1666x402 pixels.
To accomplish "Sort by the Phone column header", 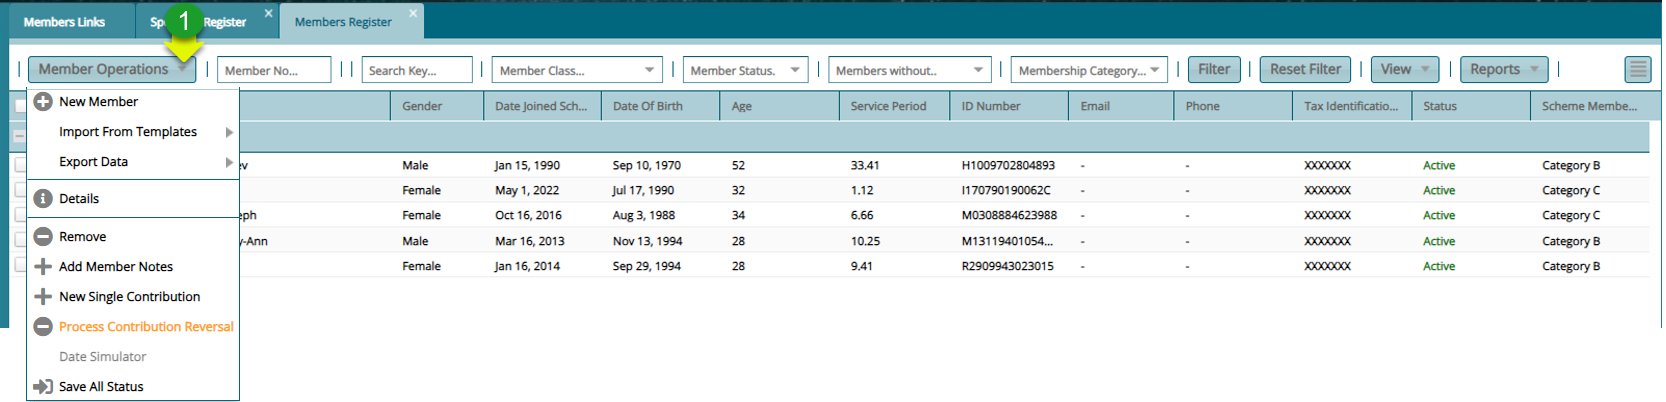I will 1232,106.
